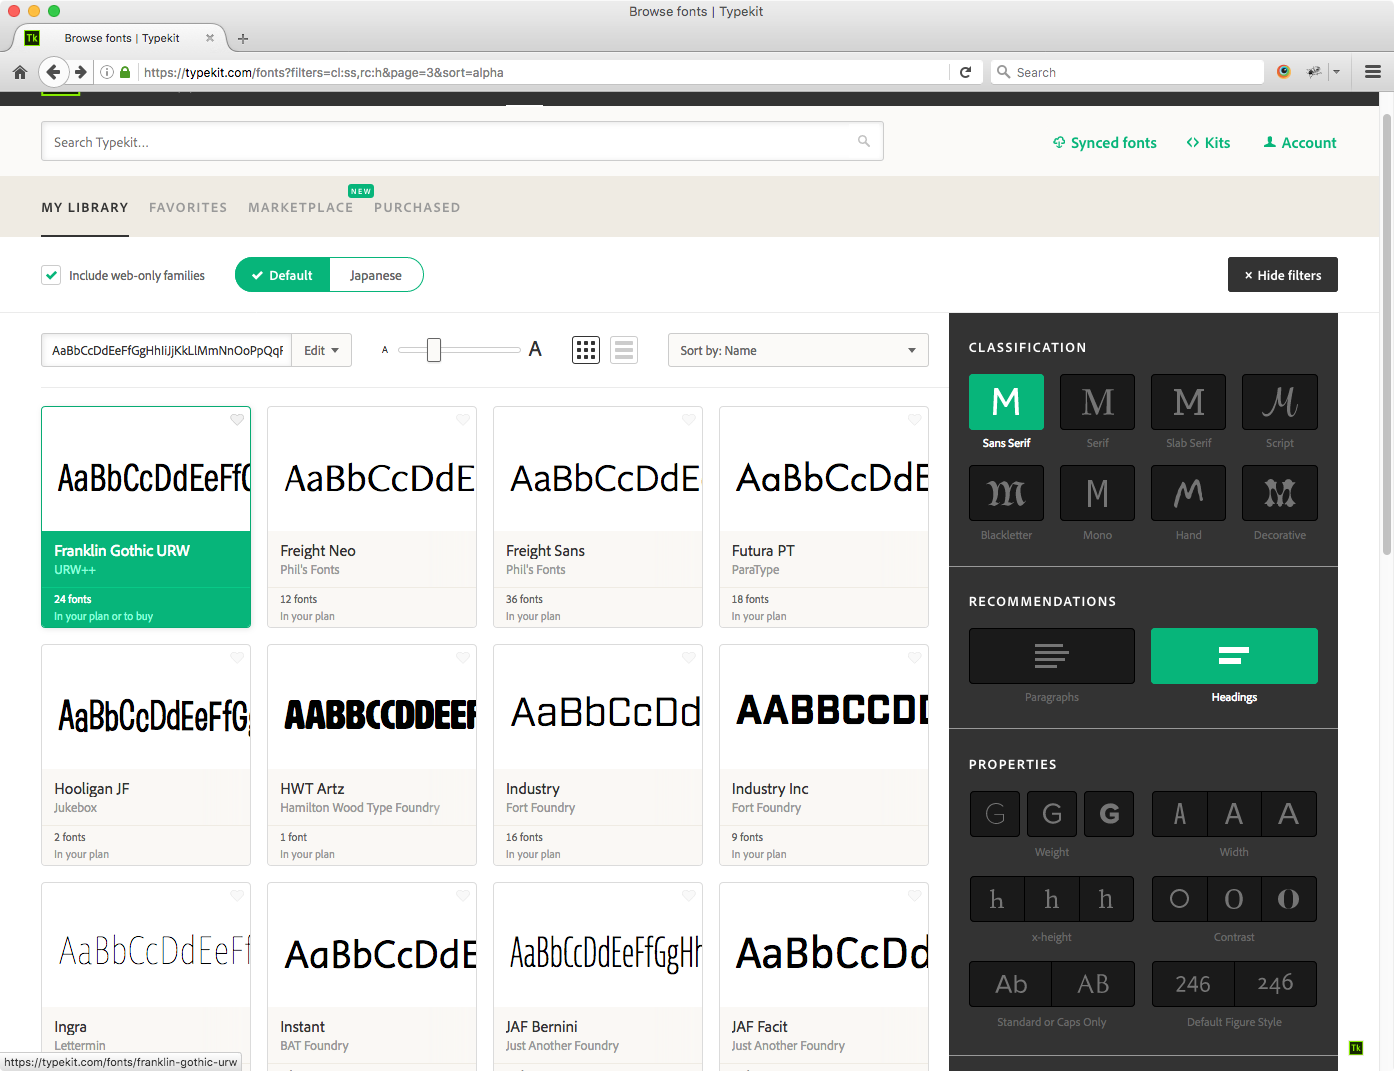Open a new browser tab
Image resolution: width=1394 pixels, height=1071 pixels.
[243, 39]
